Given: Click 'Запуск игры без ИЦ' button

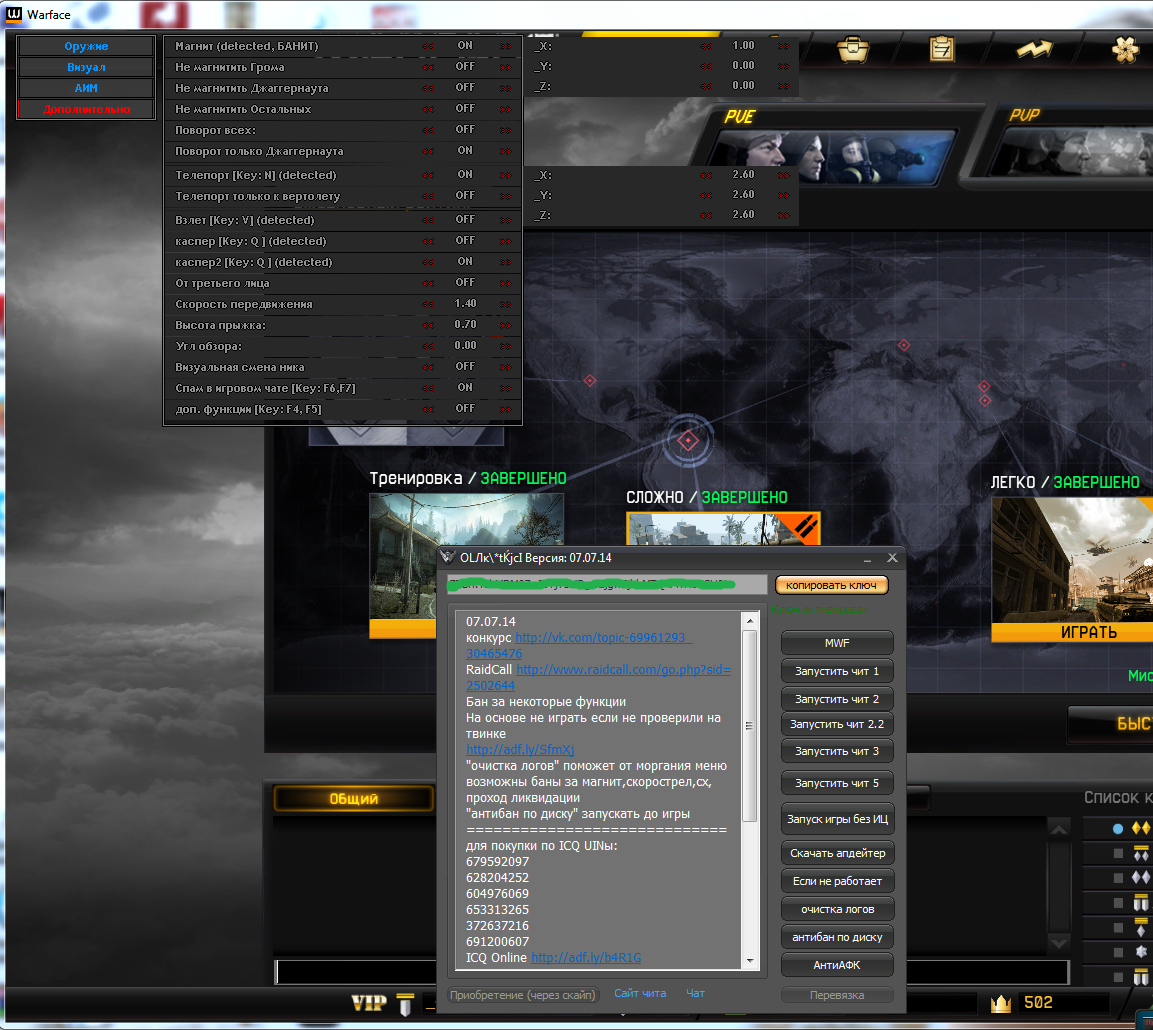Looking at the screenshot, I should [x=837, y=818].
